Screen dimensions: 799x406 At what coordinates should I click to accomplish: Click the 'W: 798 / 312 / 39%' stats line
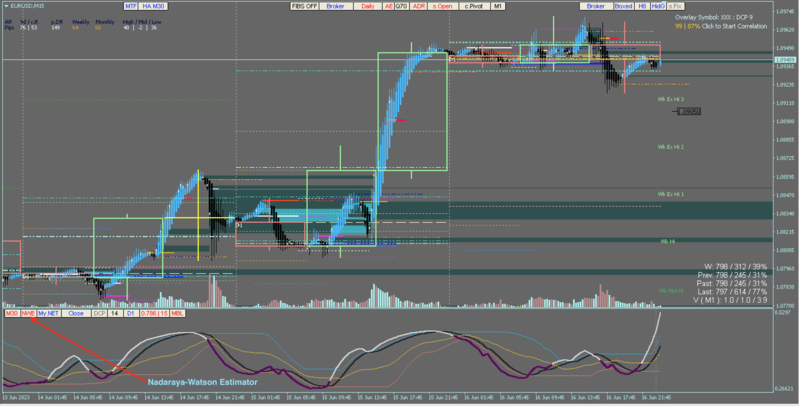pos(735,267)
